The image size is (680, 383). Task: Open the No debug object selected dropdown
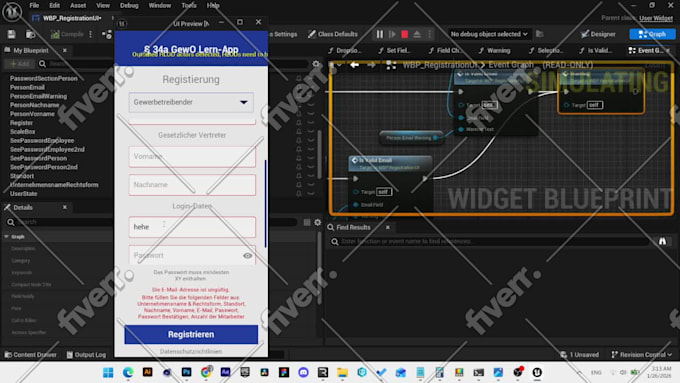(x=489, y=34)
